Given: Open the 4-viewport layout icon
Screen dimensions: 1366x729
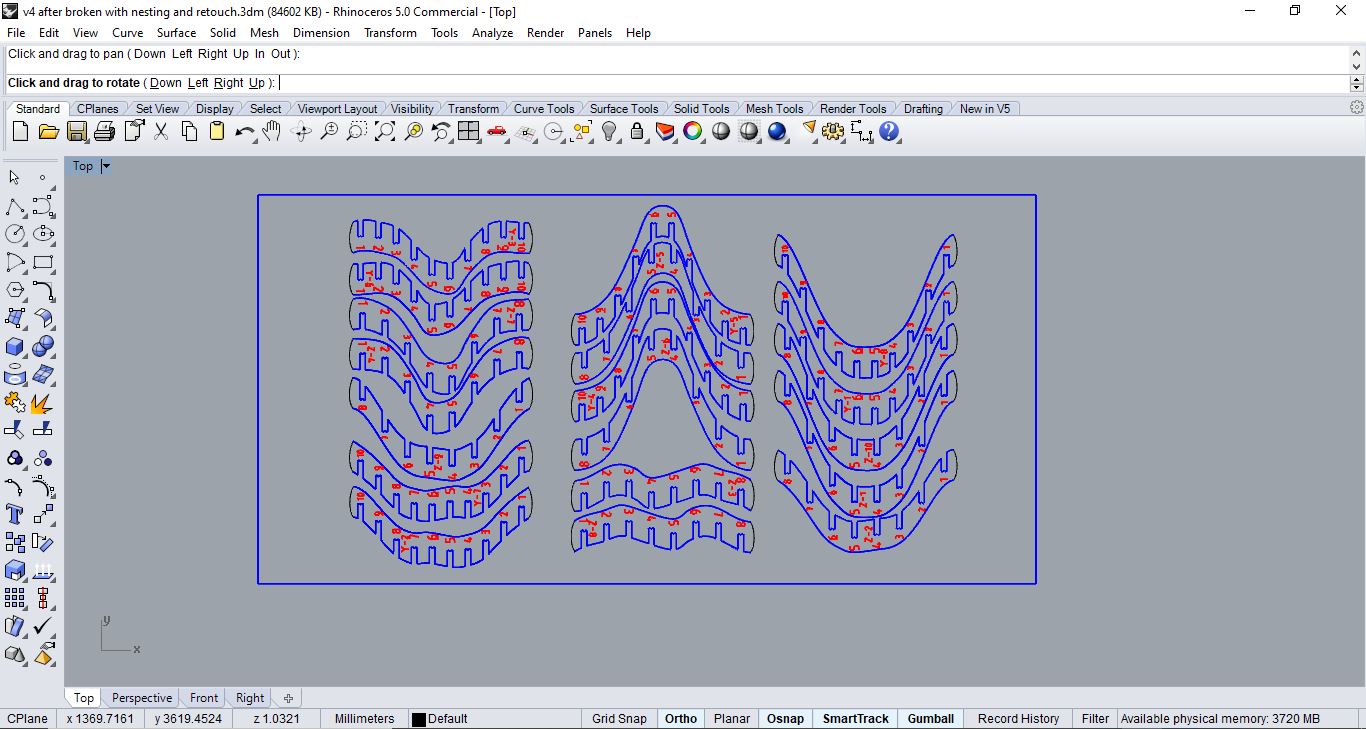Looking at the screenshot, I should (x=468, y=132).
